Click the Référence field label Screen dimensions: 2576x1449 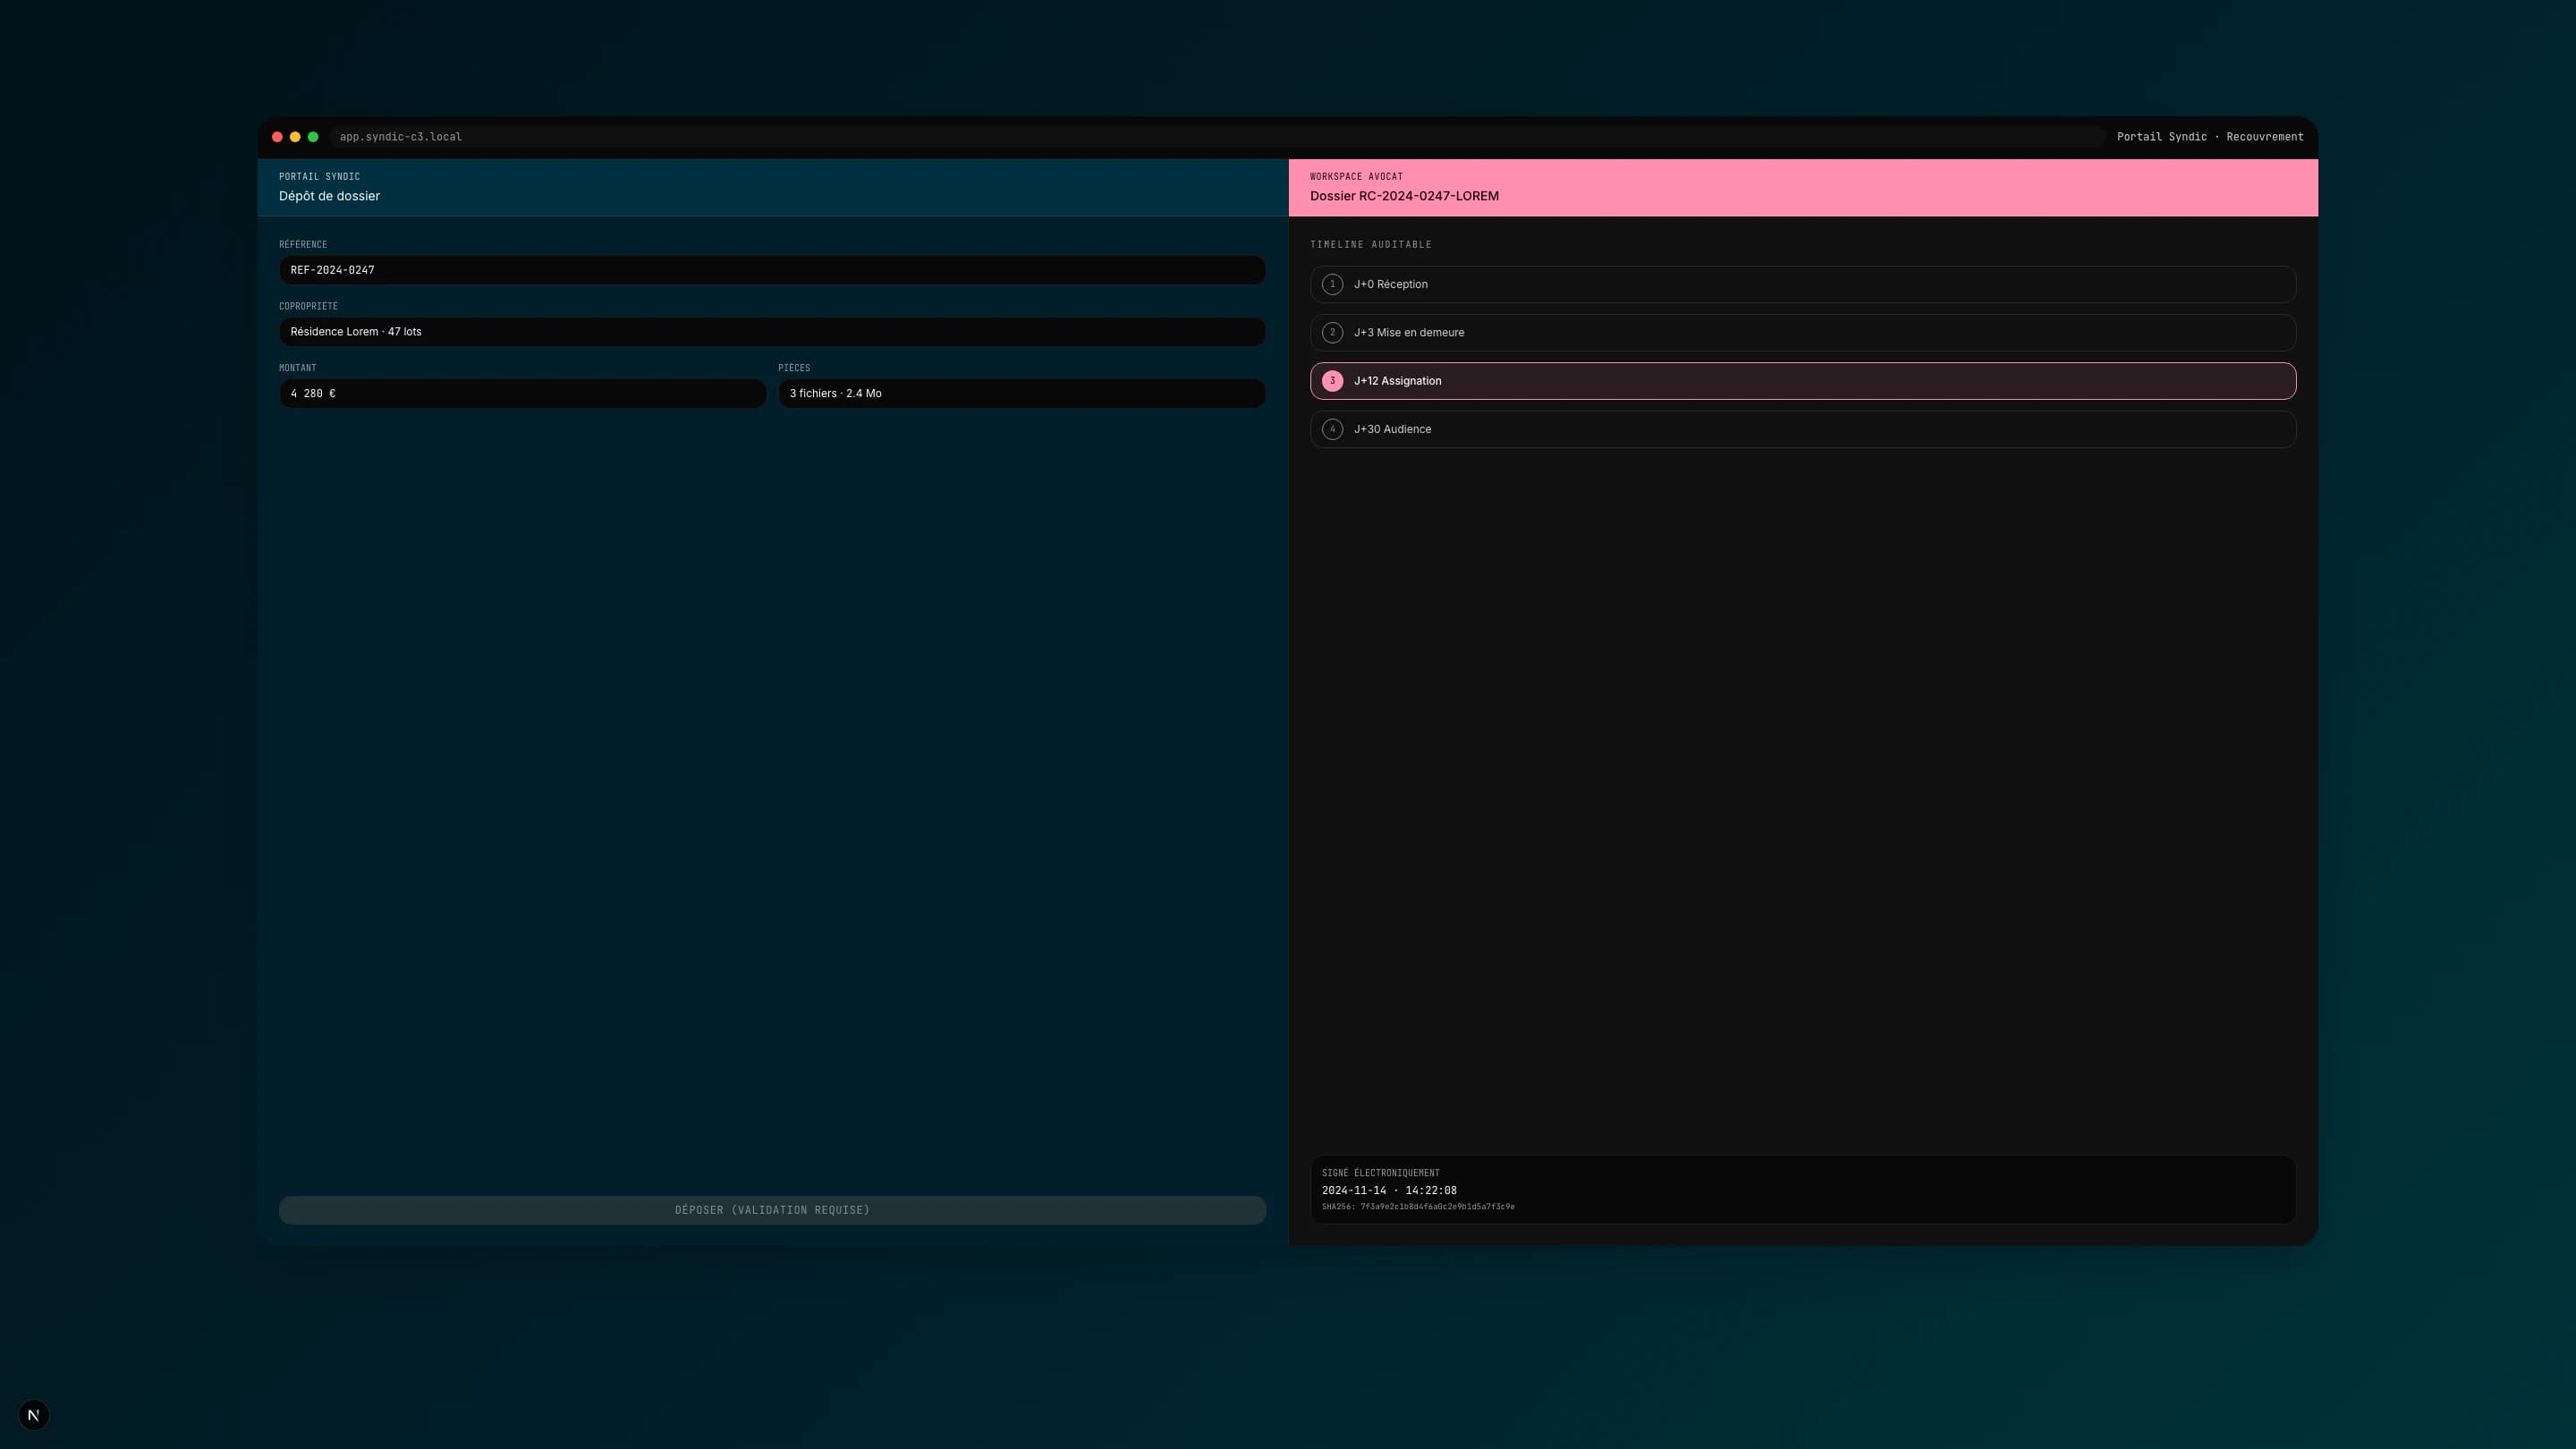pyautogui.click(x=303, y=244)
